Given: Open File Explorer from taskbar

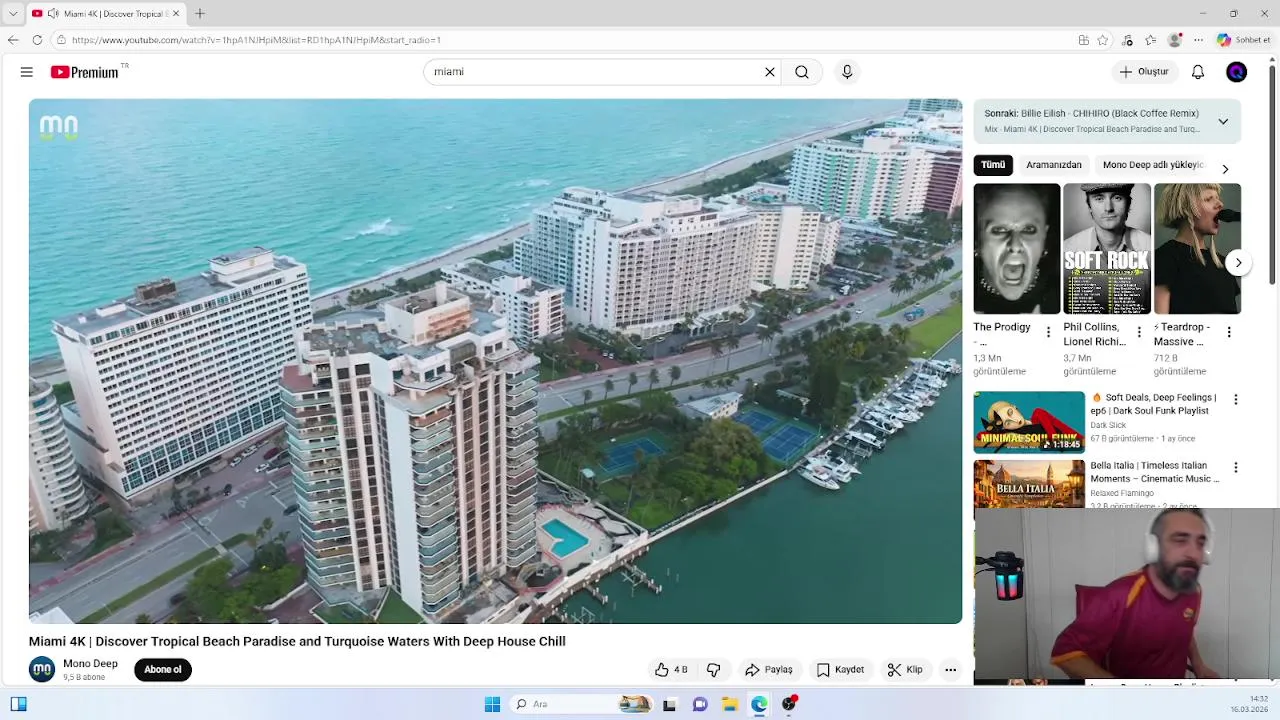Looking at the screenshot, I should click(x=730, y=704).
